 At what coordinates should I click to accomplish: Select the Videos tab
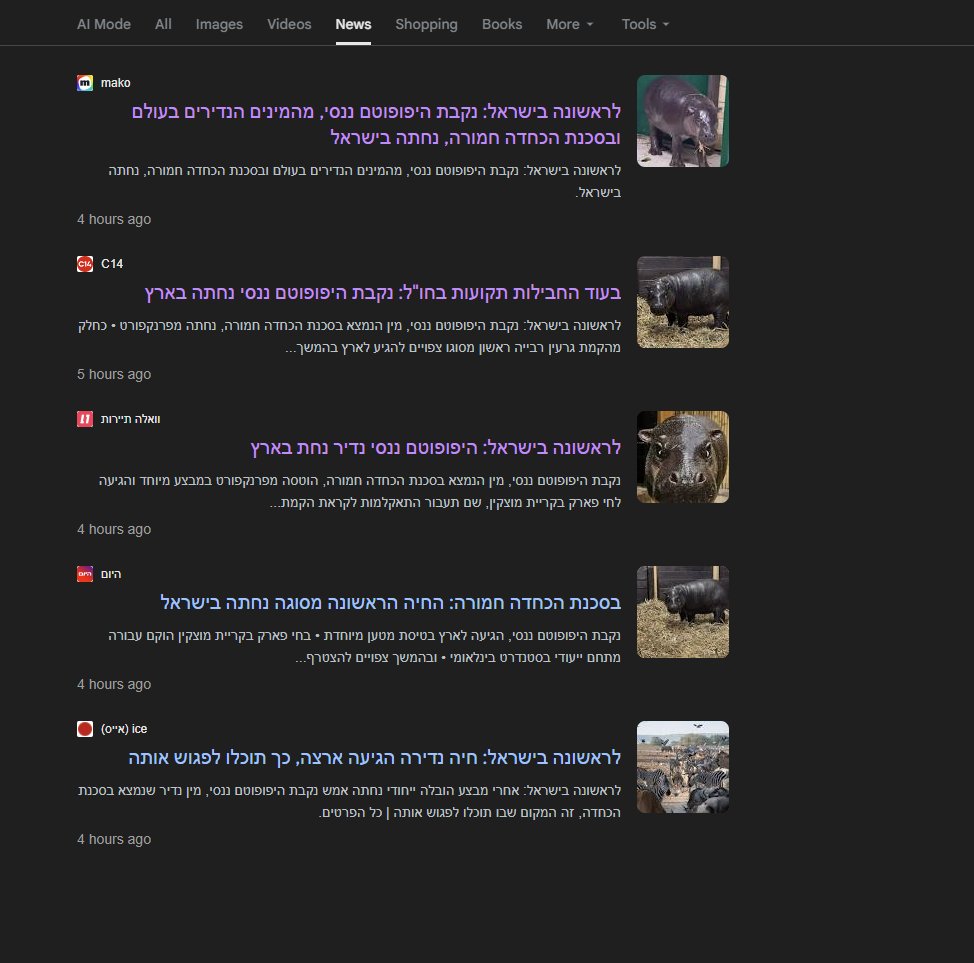[x=288, y=24]
